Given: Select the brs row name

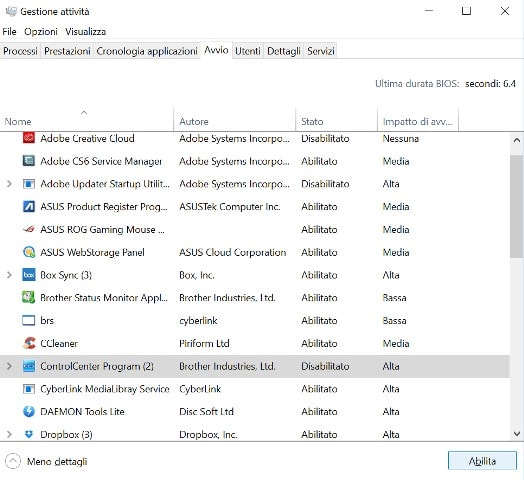Looking at the screenshot, I should (x=47, y=321).
